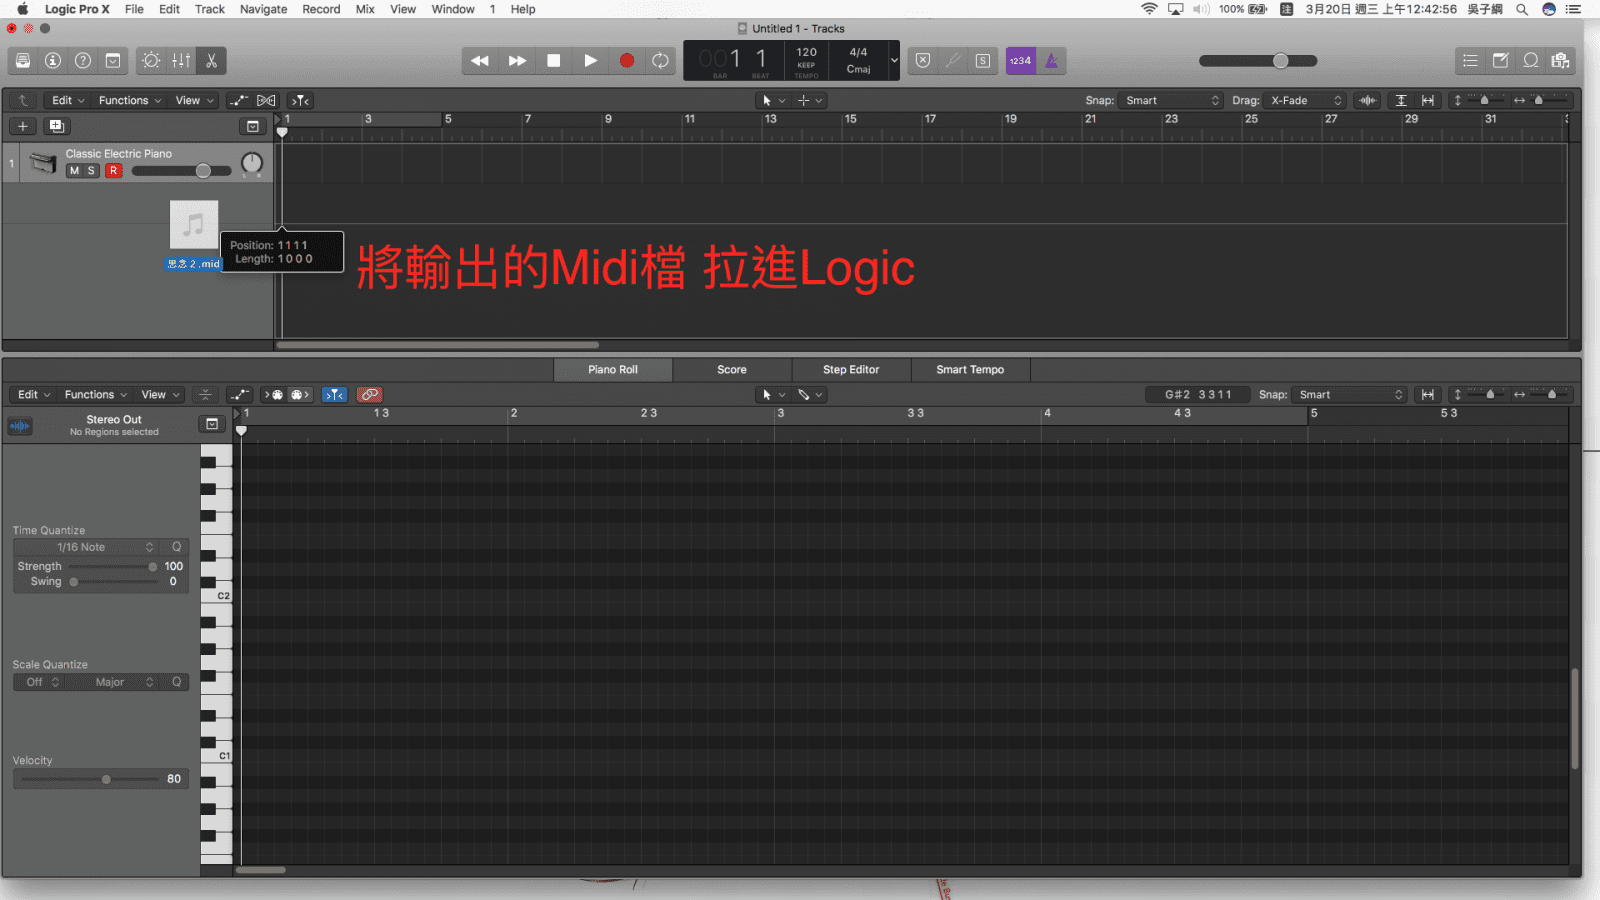Open the Library button in the control bar

tap(23, 61)
